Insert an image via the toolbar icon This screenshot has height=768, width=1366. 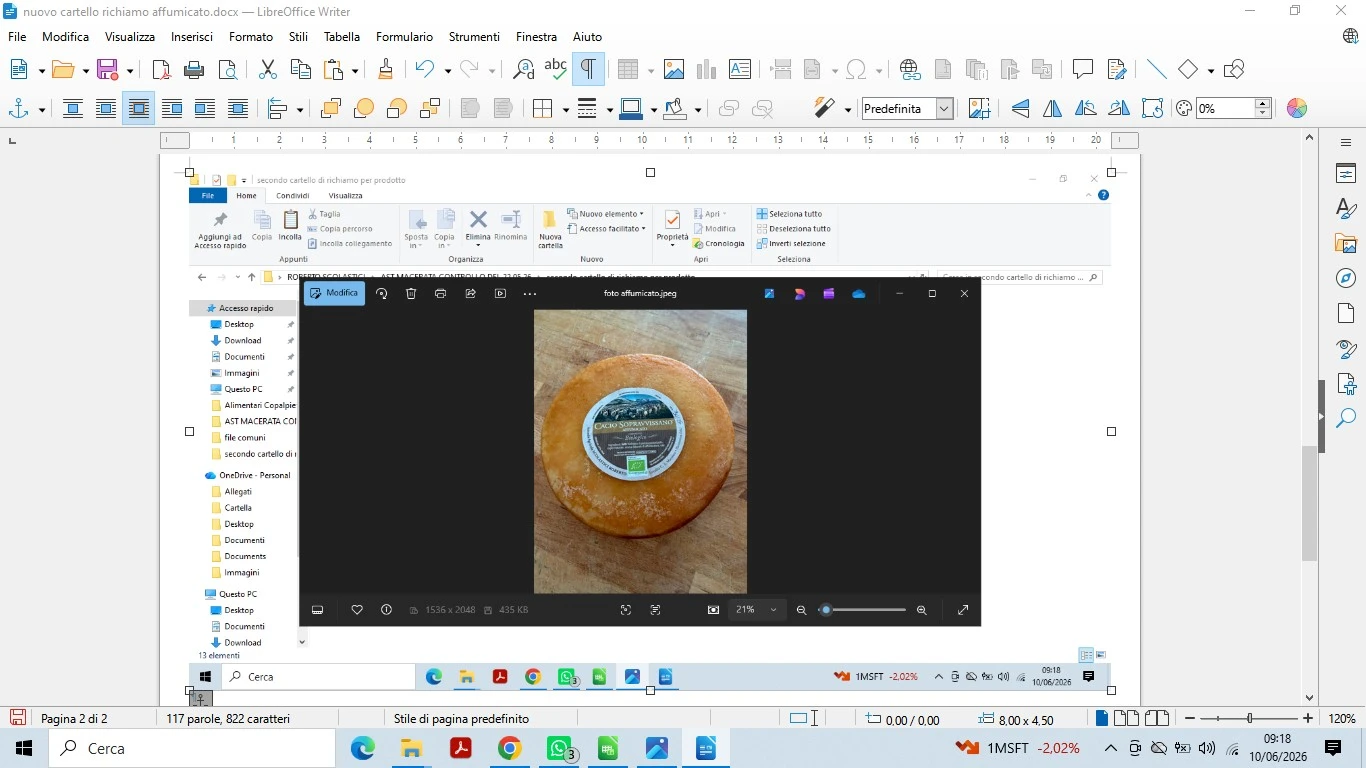(674, 69)
